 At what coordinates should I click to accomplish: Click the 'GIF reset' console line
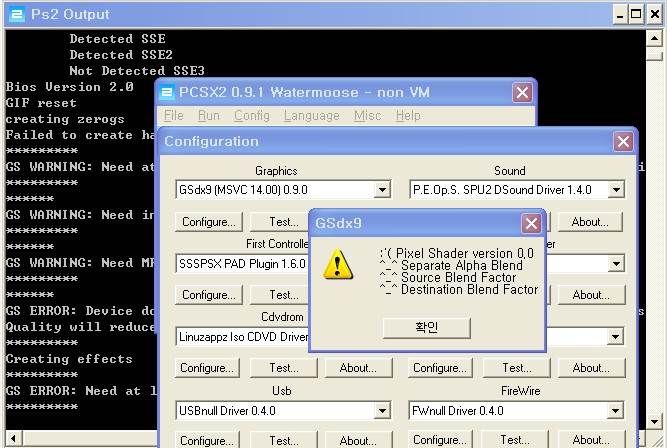pyautogui.click(x=41, y=103)
